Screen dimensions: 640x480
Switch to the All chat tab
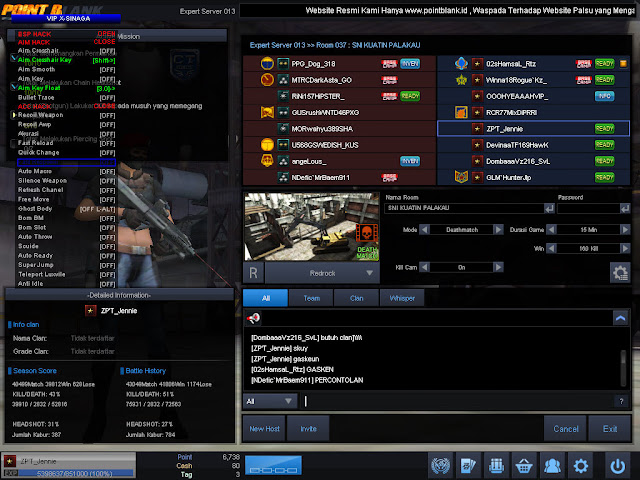pyautogui.click(x=266, y=298)
